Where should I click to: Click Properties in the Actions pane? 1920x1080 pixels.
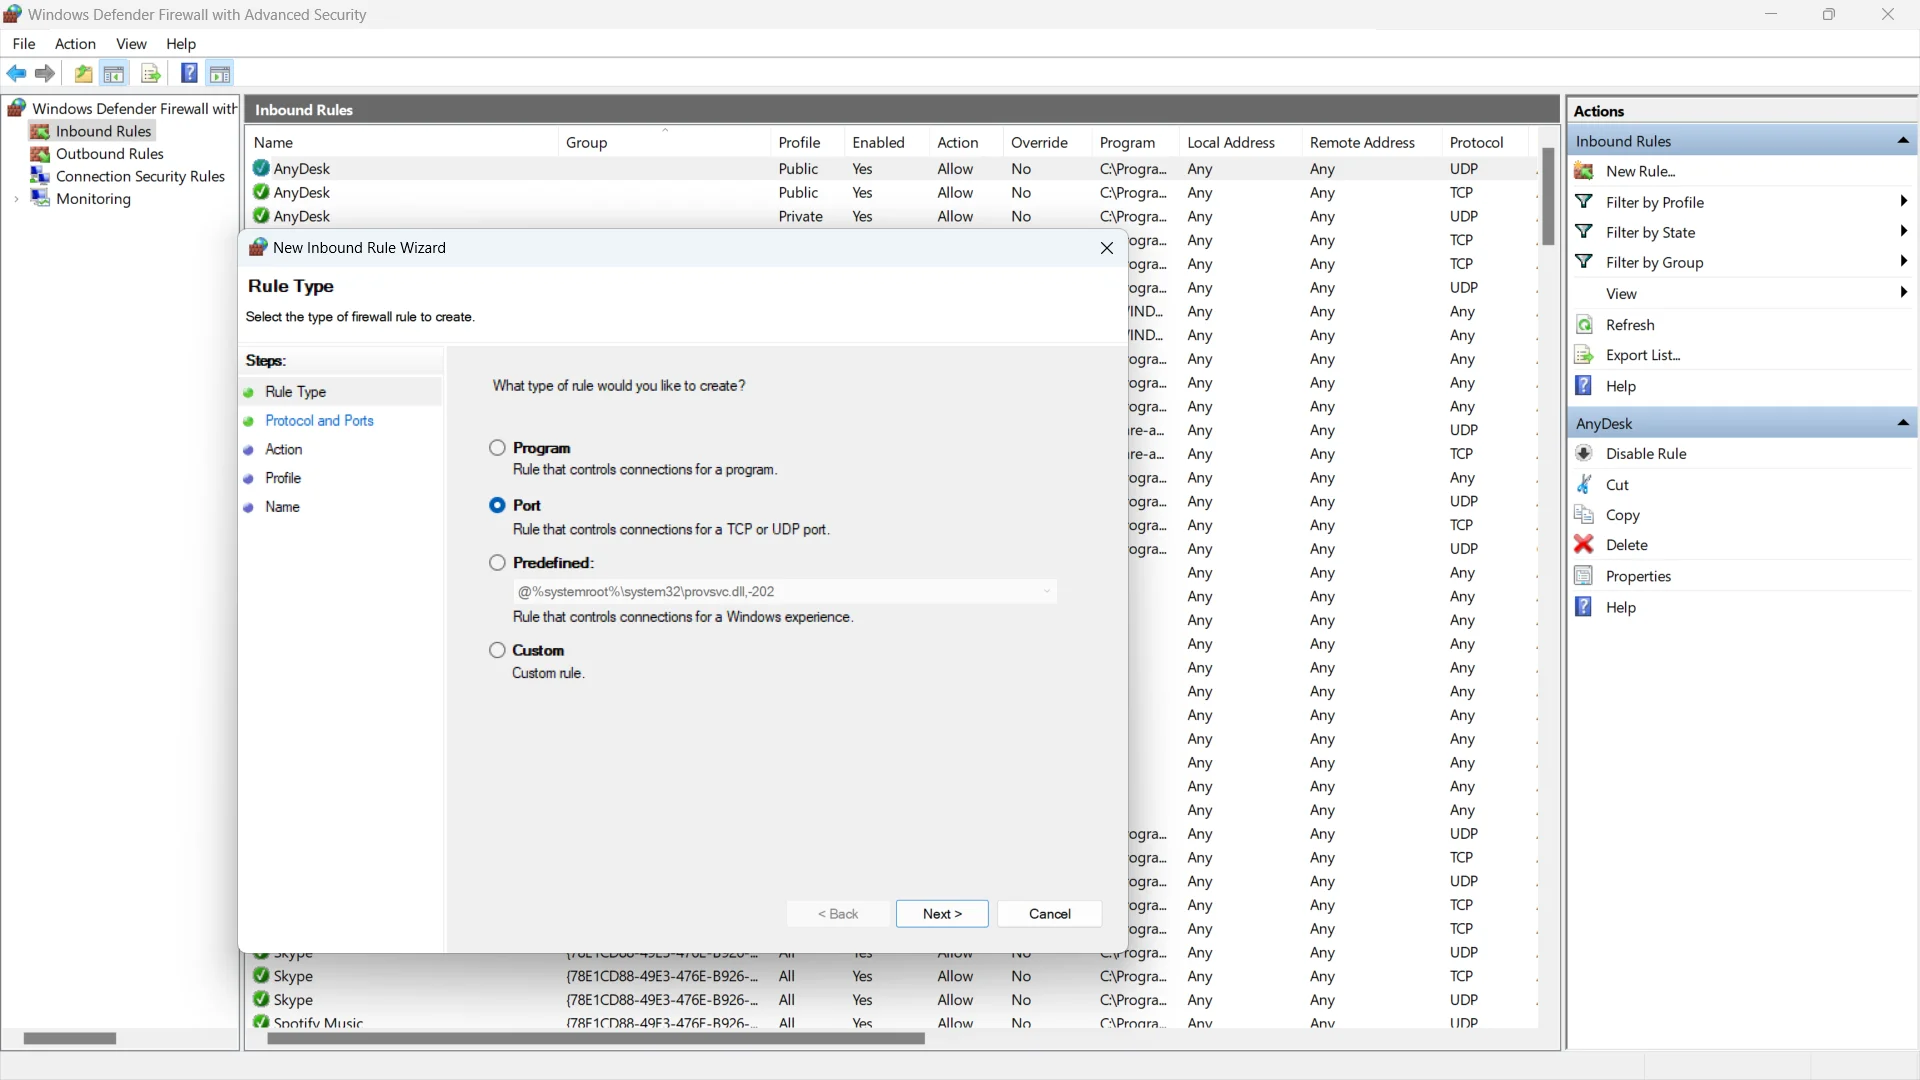(x=1638, y=576)
